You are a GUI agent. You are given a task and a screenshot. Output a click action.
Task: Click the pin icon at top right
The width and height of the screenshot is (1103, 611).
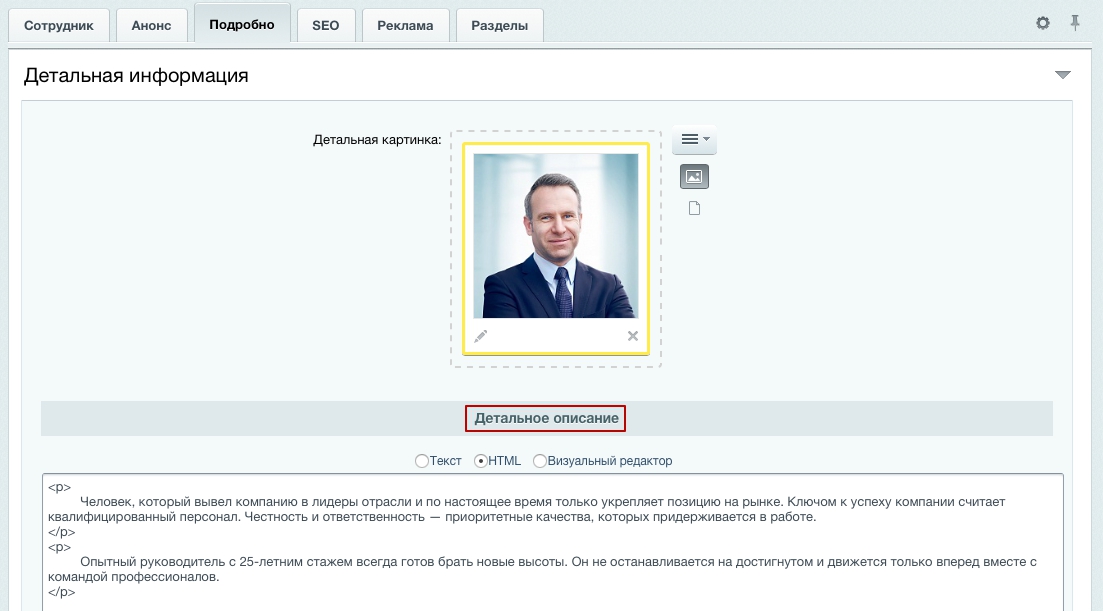point(1075,23)
